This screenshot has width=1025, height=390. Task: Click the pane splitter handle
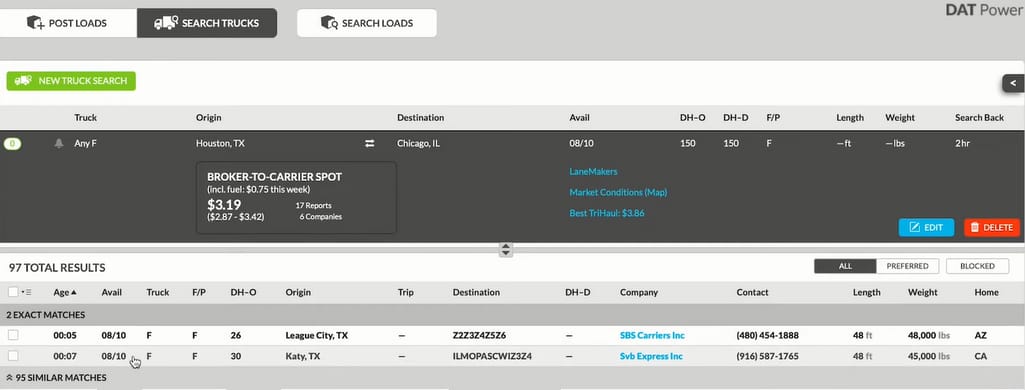pos(506,249)
